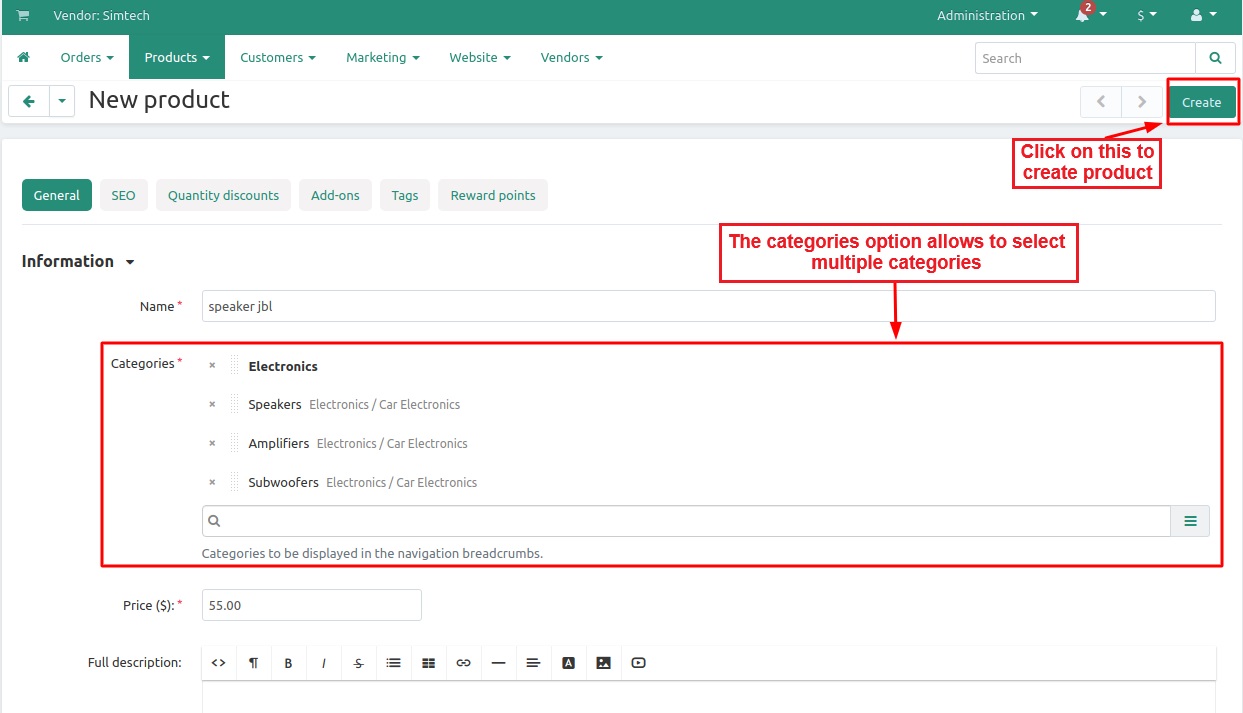Open the Quantity discounts tab
Image resolution: width=1243 pixels, height=713 pixels.
[x=223, y=195]
